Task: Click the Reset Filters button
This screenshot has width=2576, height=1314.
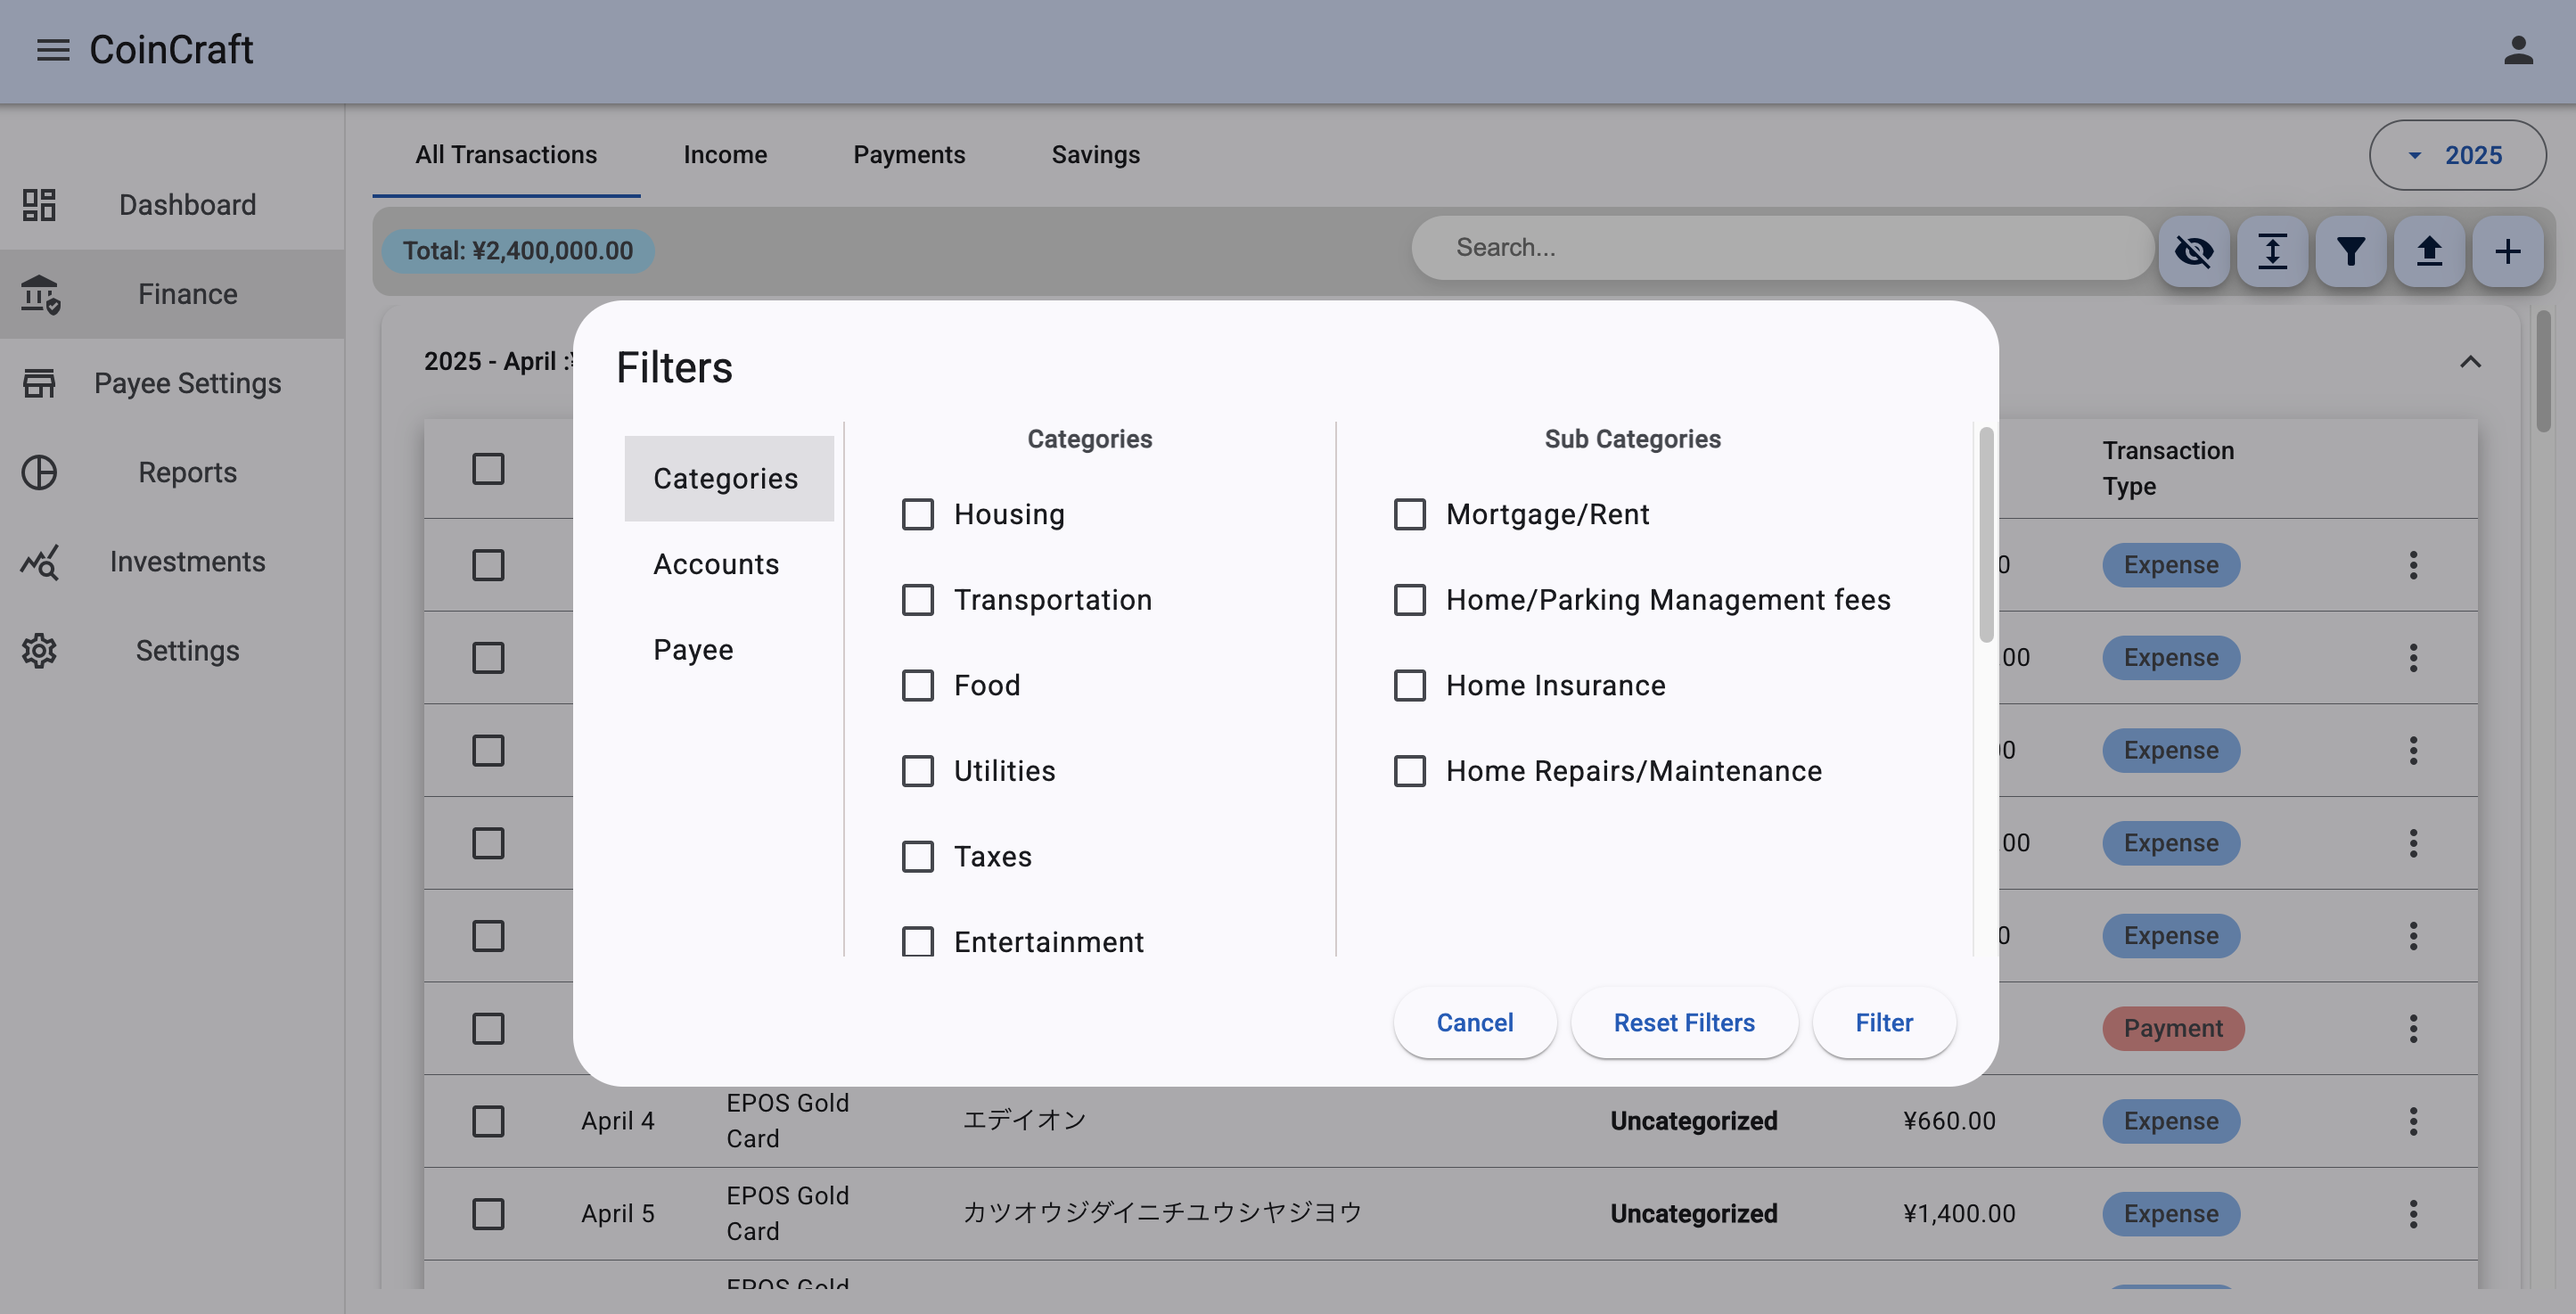Action: (1684, 1023)
